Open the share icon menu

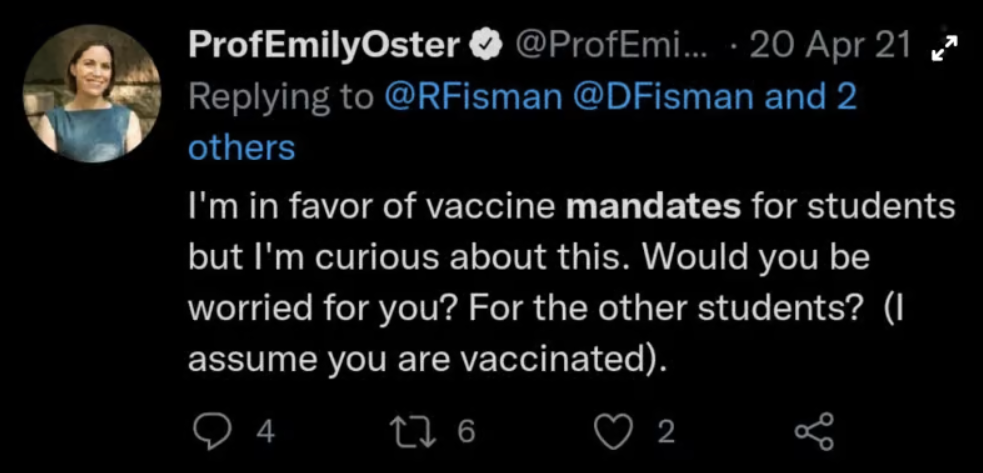812,432
